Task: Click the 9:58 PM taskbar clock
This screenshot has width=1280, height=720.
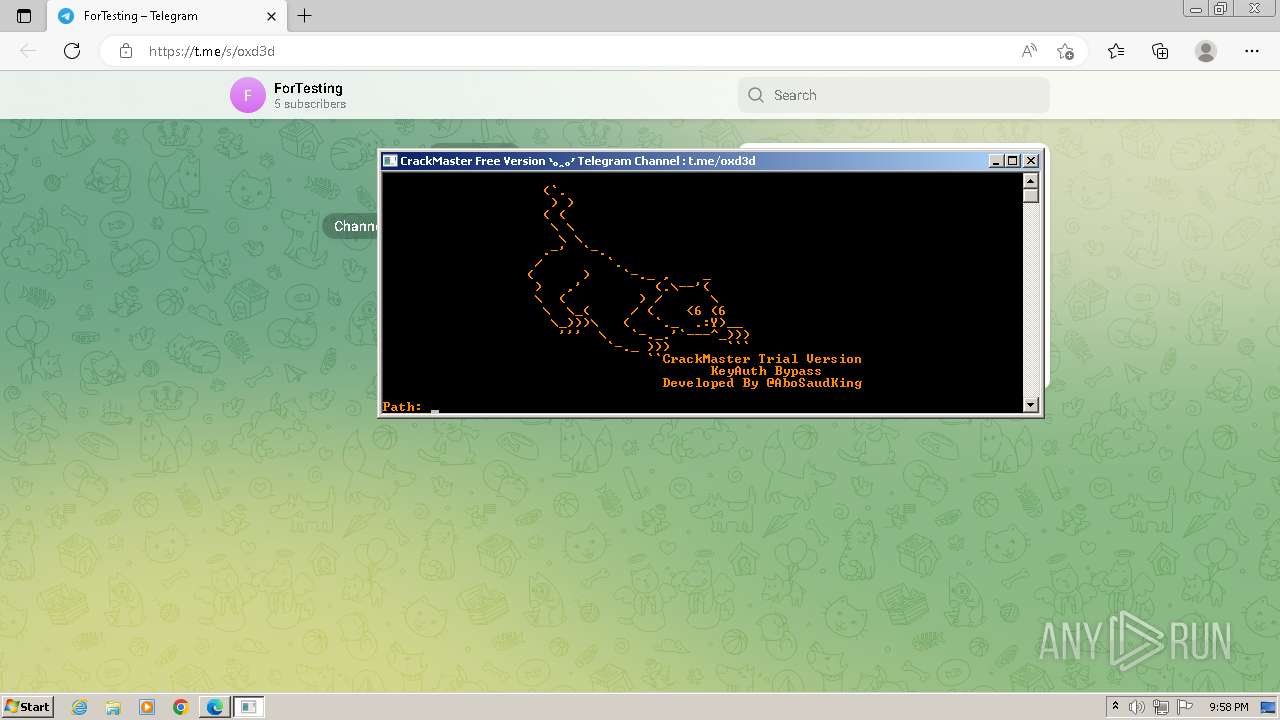Action: coord(1228,707)
